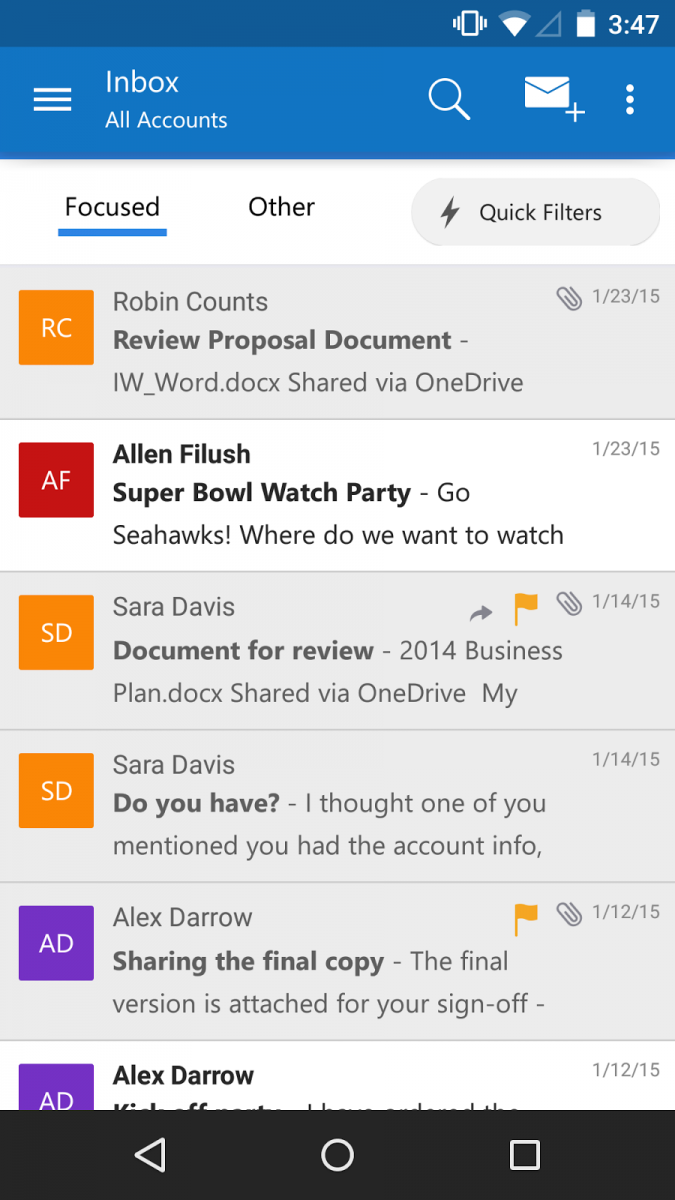This screenshot has width=675, height=1200.
Task: Switch to the Other tab
Action: coord(281,208)
